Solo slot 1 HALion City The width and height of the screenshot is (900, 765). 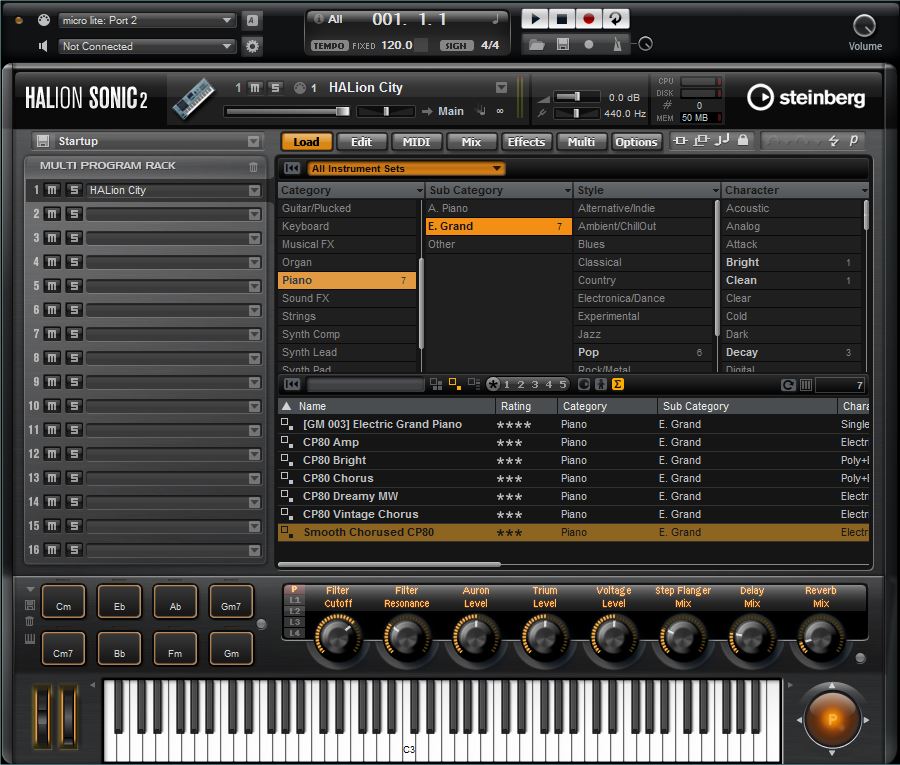73,190
